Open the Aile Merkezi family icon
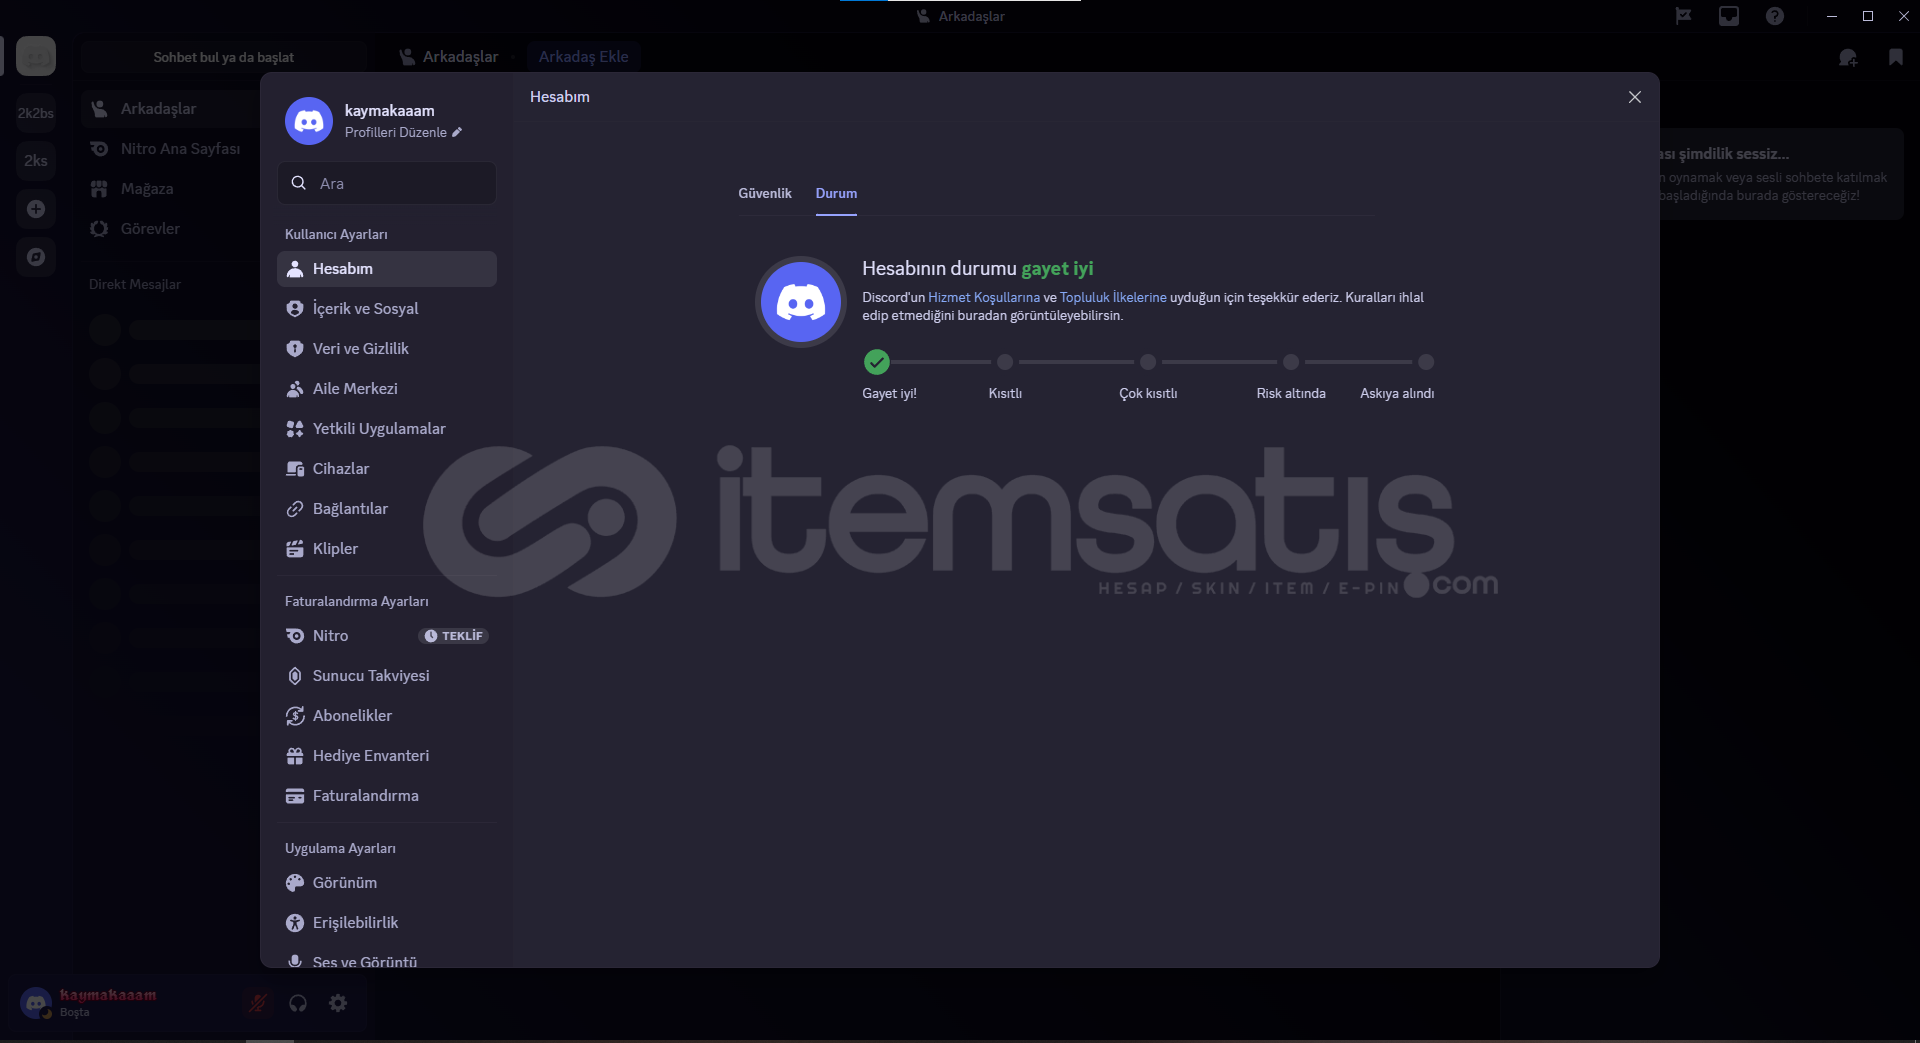Image resolution: width=1920 pixels, height=1043 pixels. click(295, 389)
